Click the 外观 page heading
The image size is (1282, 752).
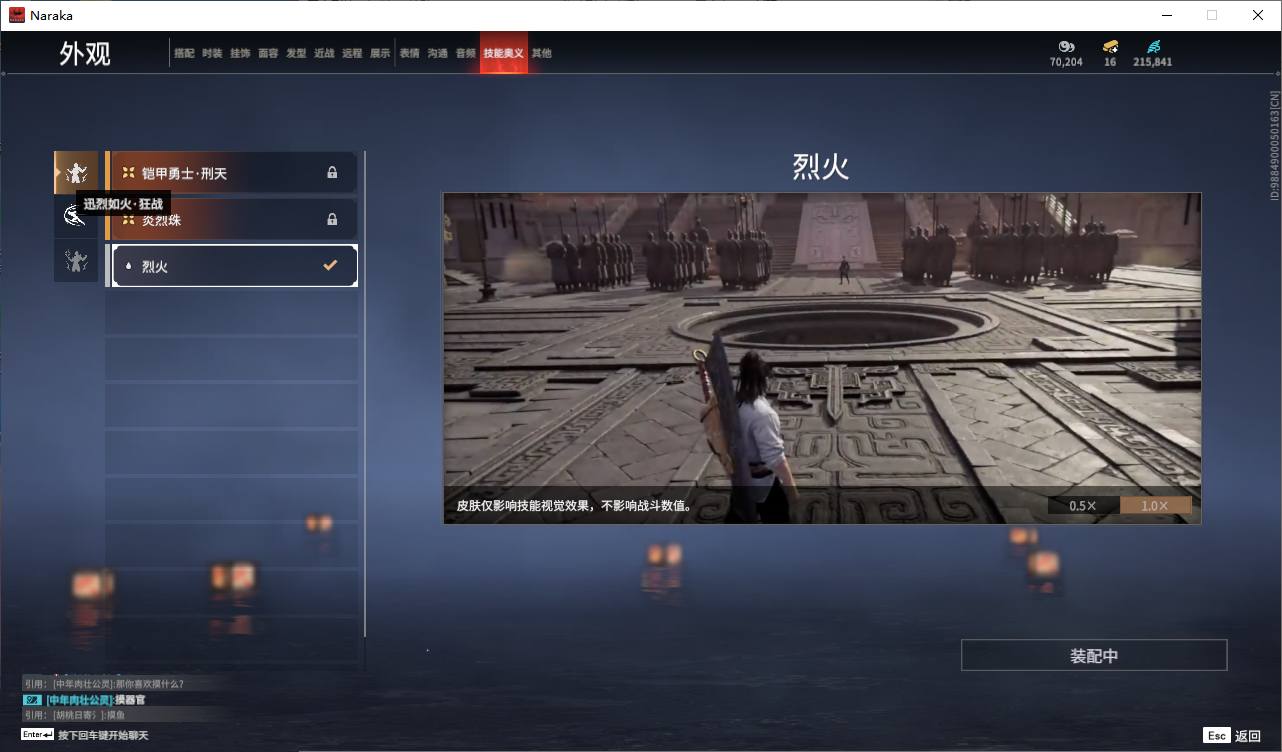pyautogui.click(x=85, y=53)
